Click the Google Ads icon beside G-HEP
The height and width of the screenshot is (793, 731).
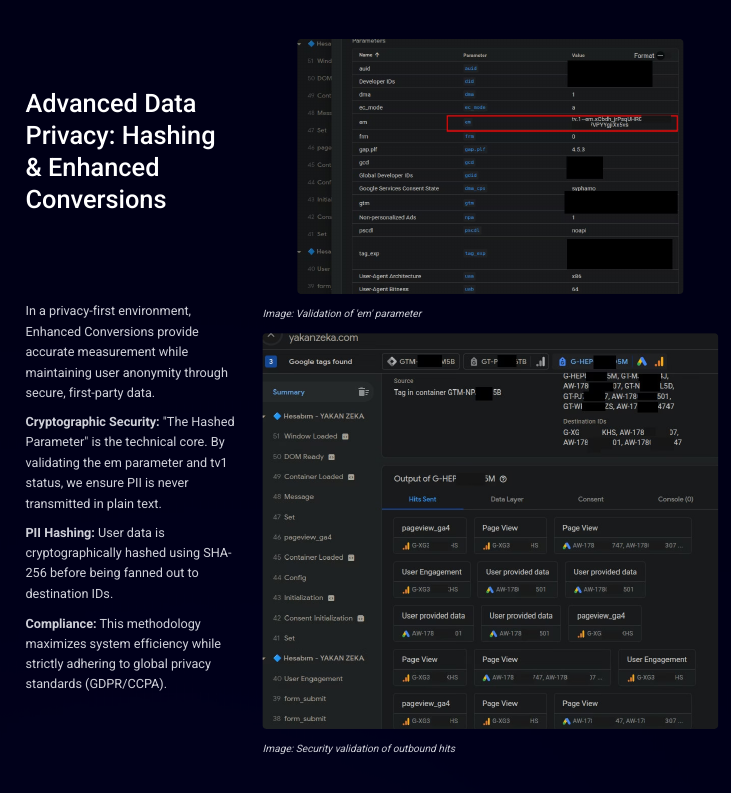coord(642,362)
